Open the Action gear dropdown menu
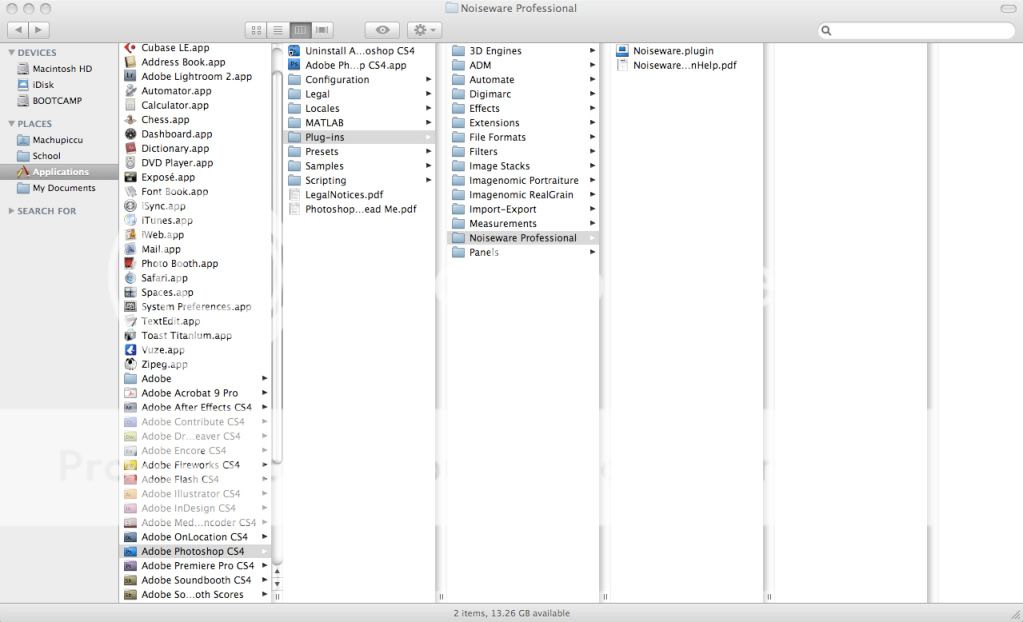The width and height of the screenshot is (1023, 622). pyautogui.click(x=424, y=30)
